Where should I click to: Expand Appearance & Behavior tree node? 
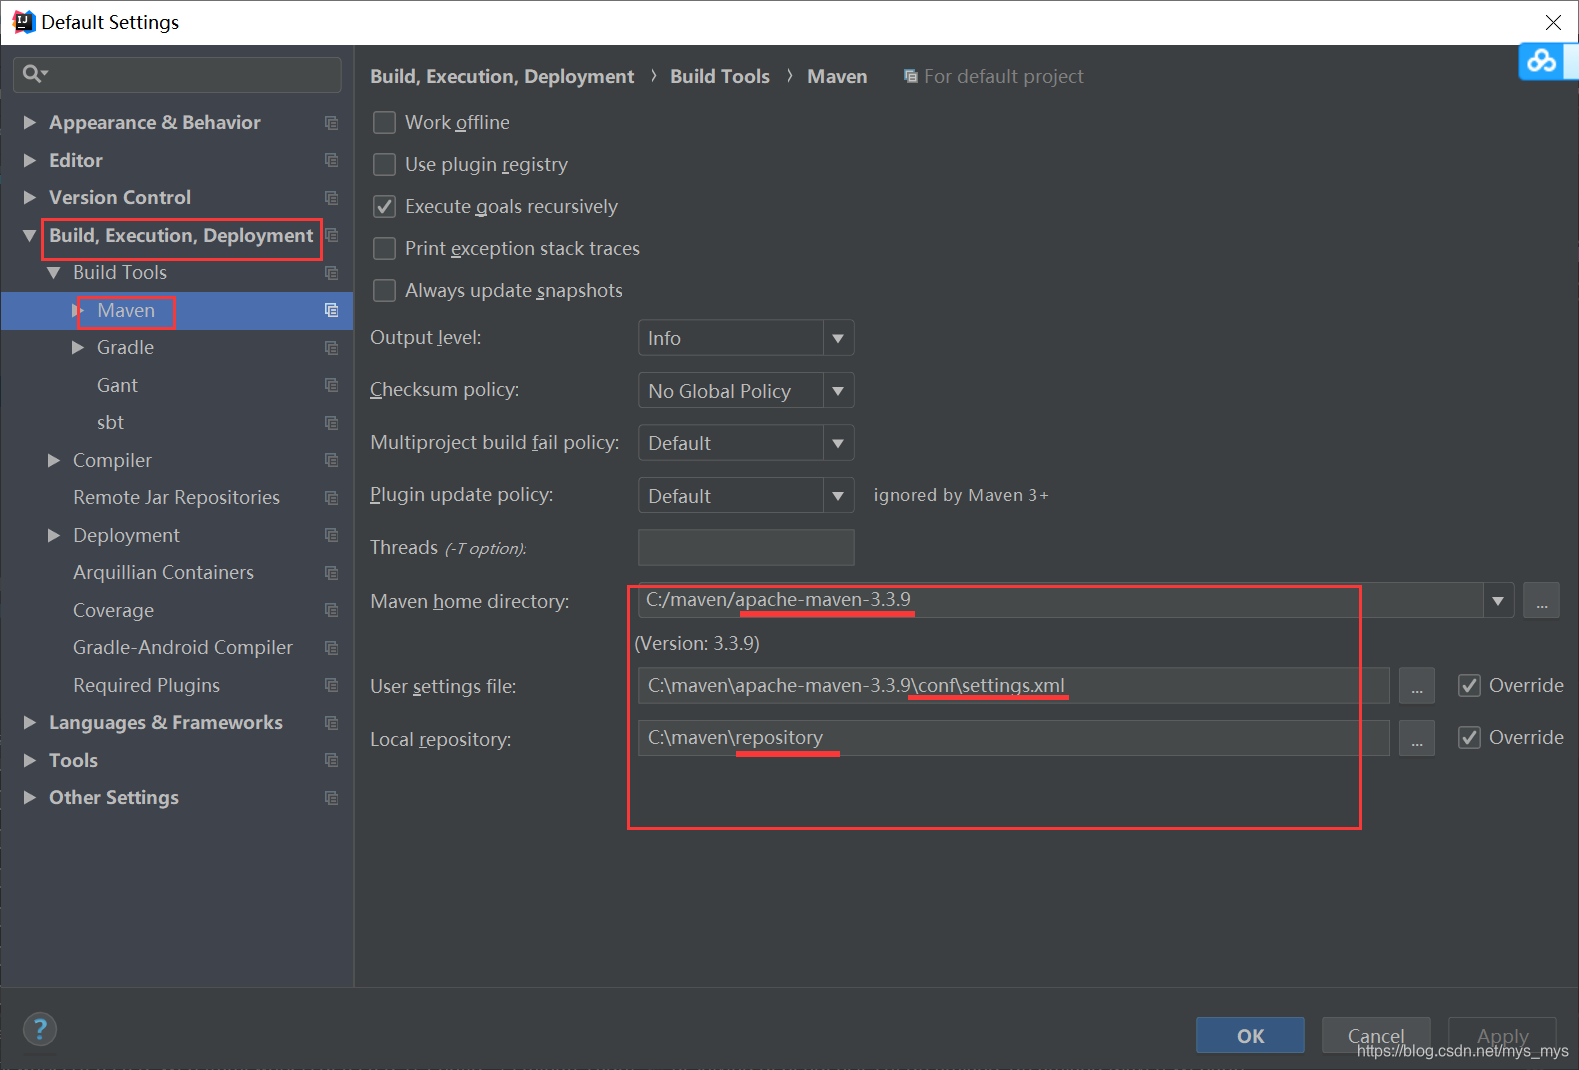30,122
